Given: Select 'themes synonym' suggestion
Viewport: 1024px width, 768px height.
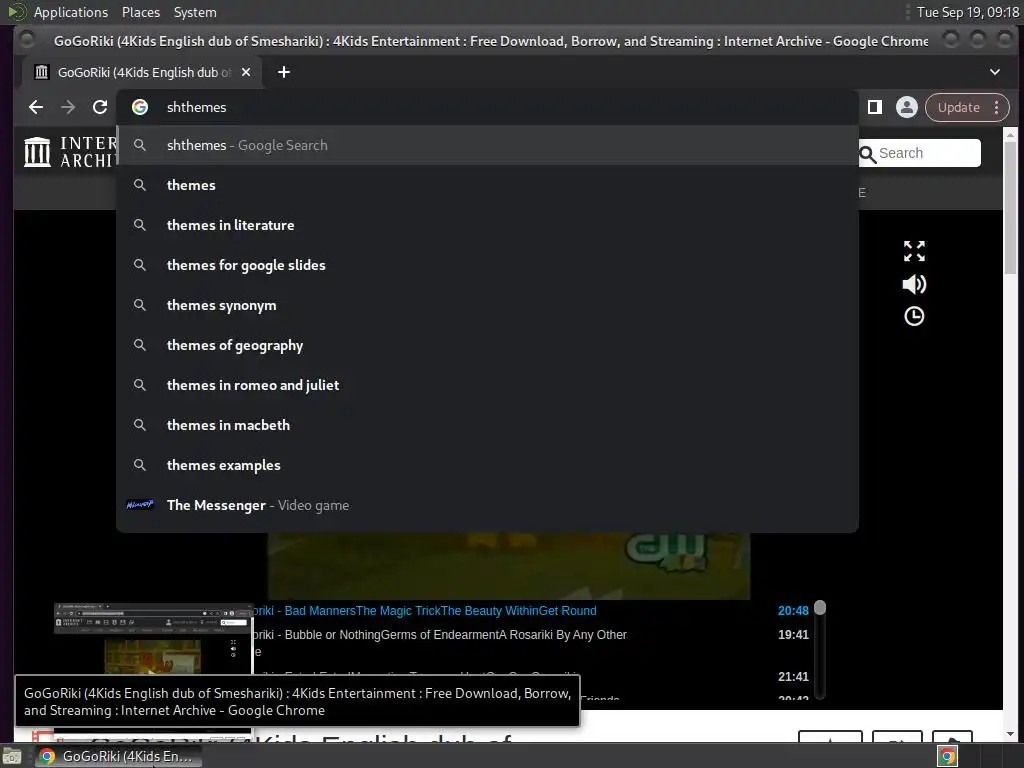Looking at the screenshot, I should [x=487, y=305].
